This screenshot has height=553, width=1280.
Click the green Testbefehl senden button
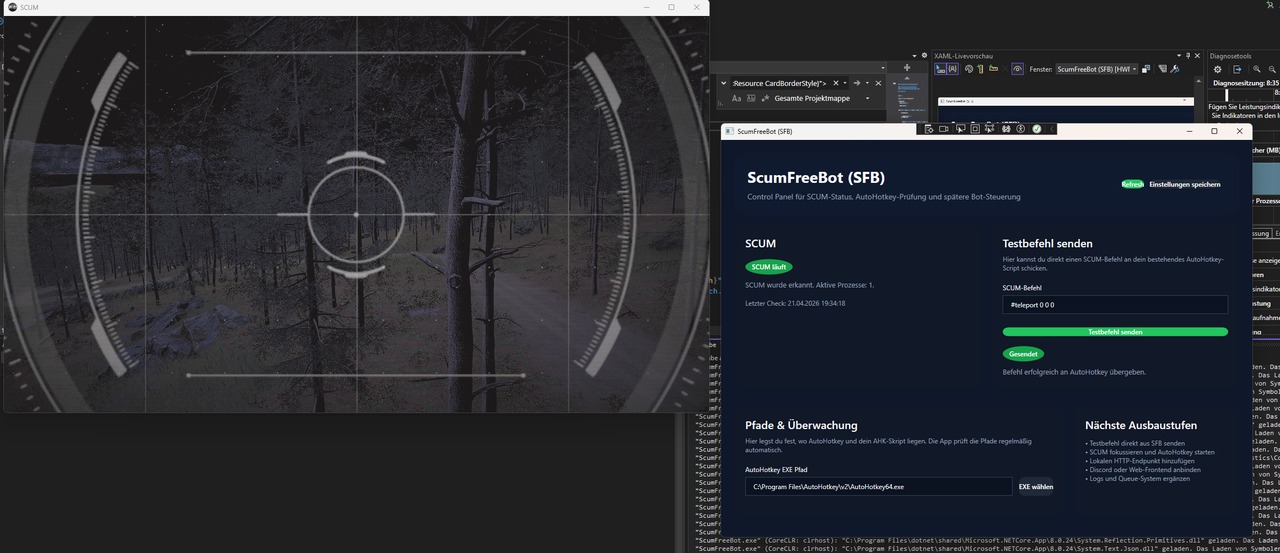click(x=1115, y=332)
